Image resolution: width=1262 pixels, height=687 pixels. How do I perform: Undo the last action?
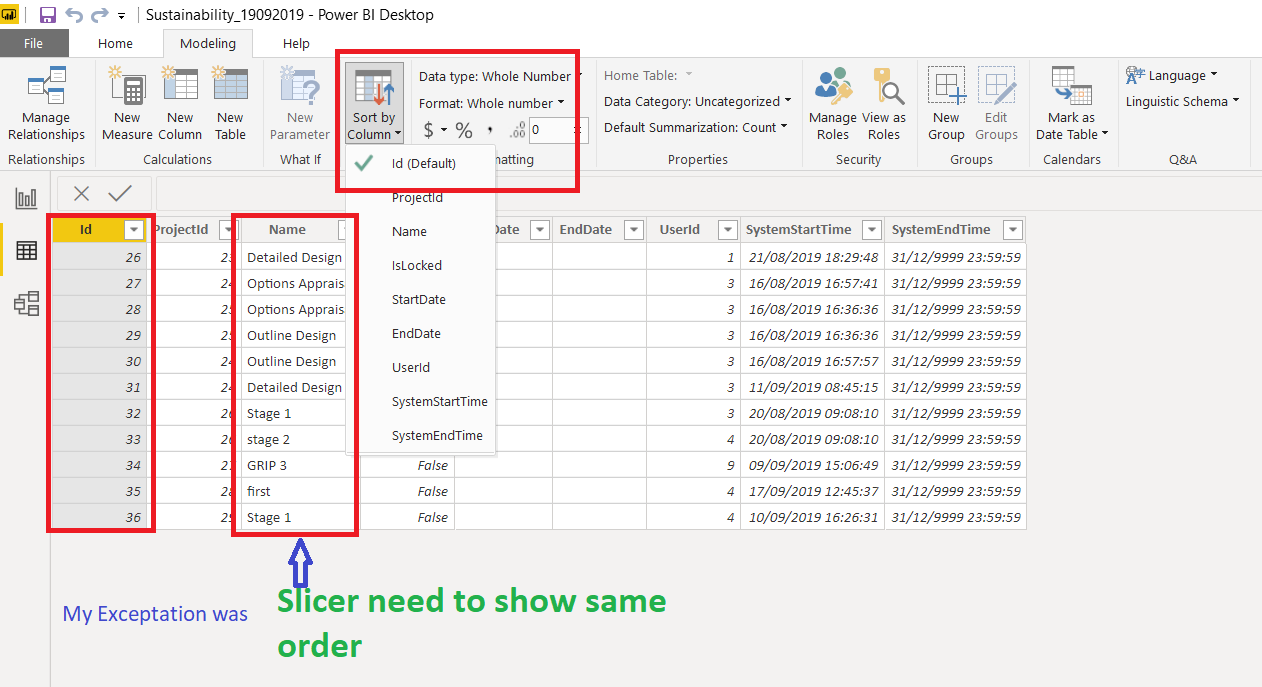74,15
